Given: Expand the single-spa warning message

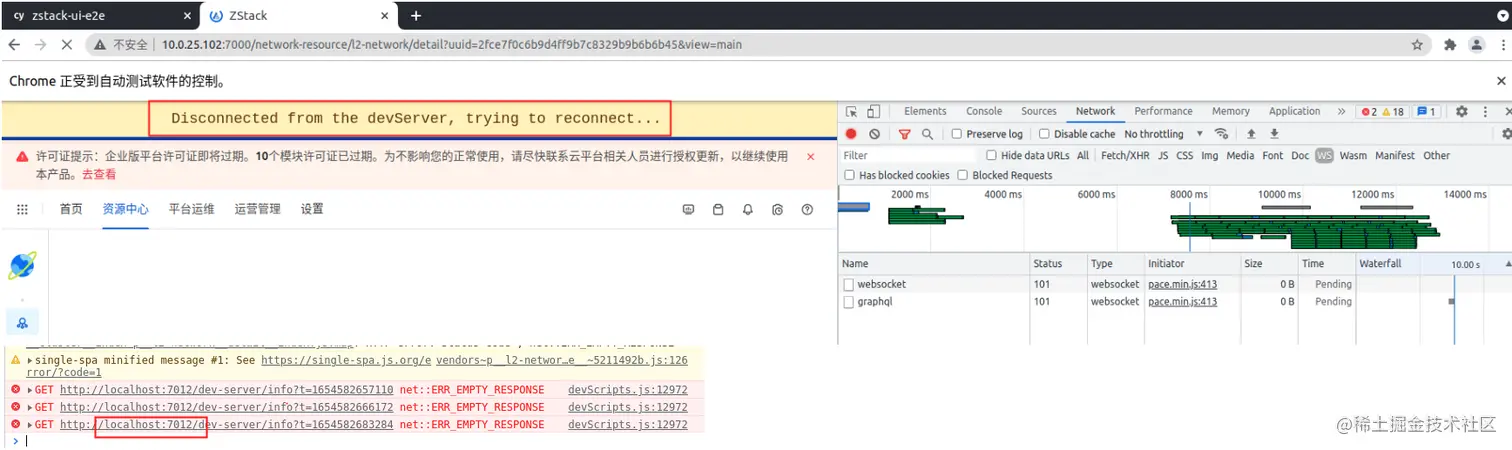Looking at the screenshot, I should (x=29, y=360).
